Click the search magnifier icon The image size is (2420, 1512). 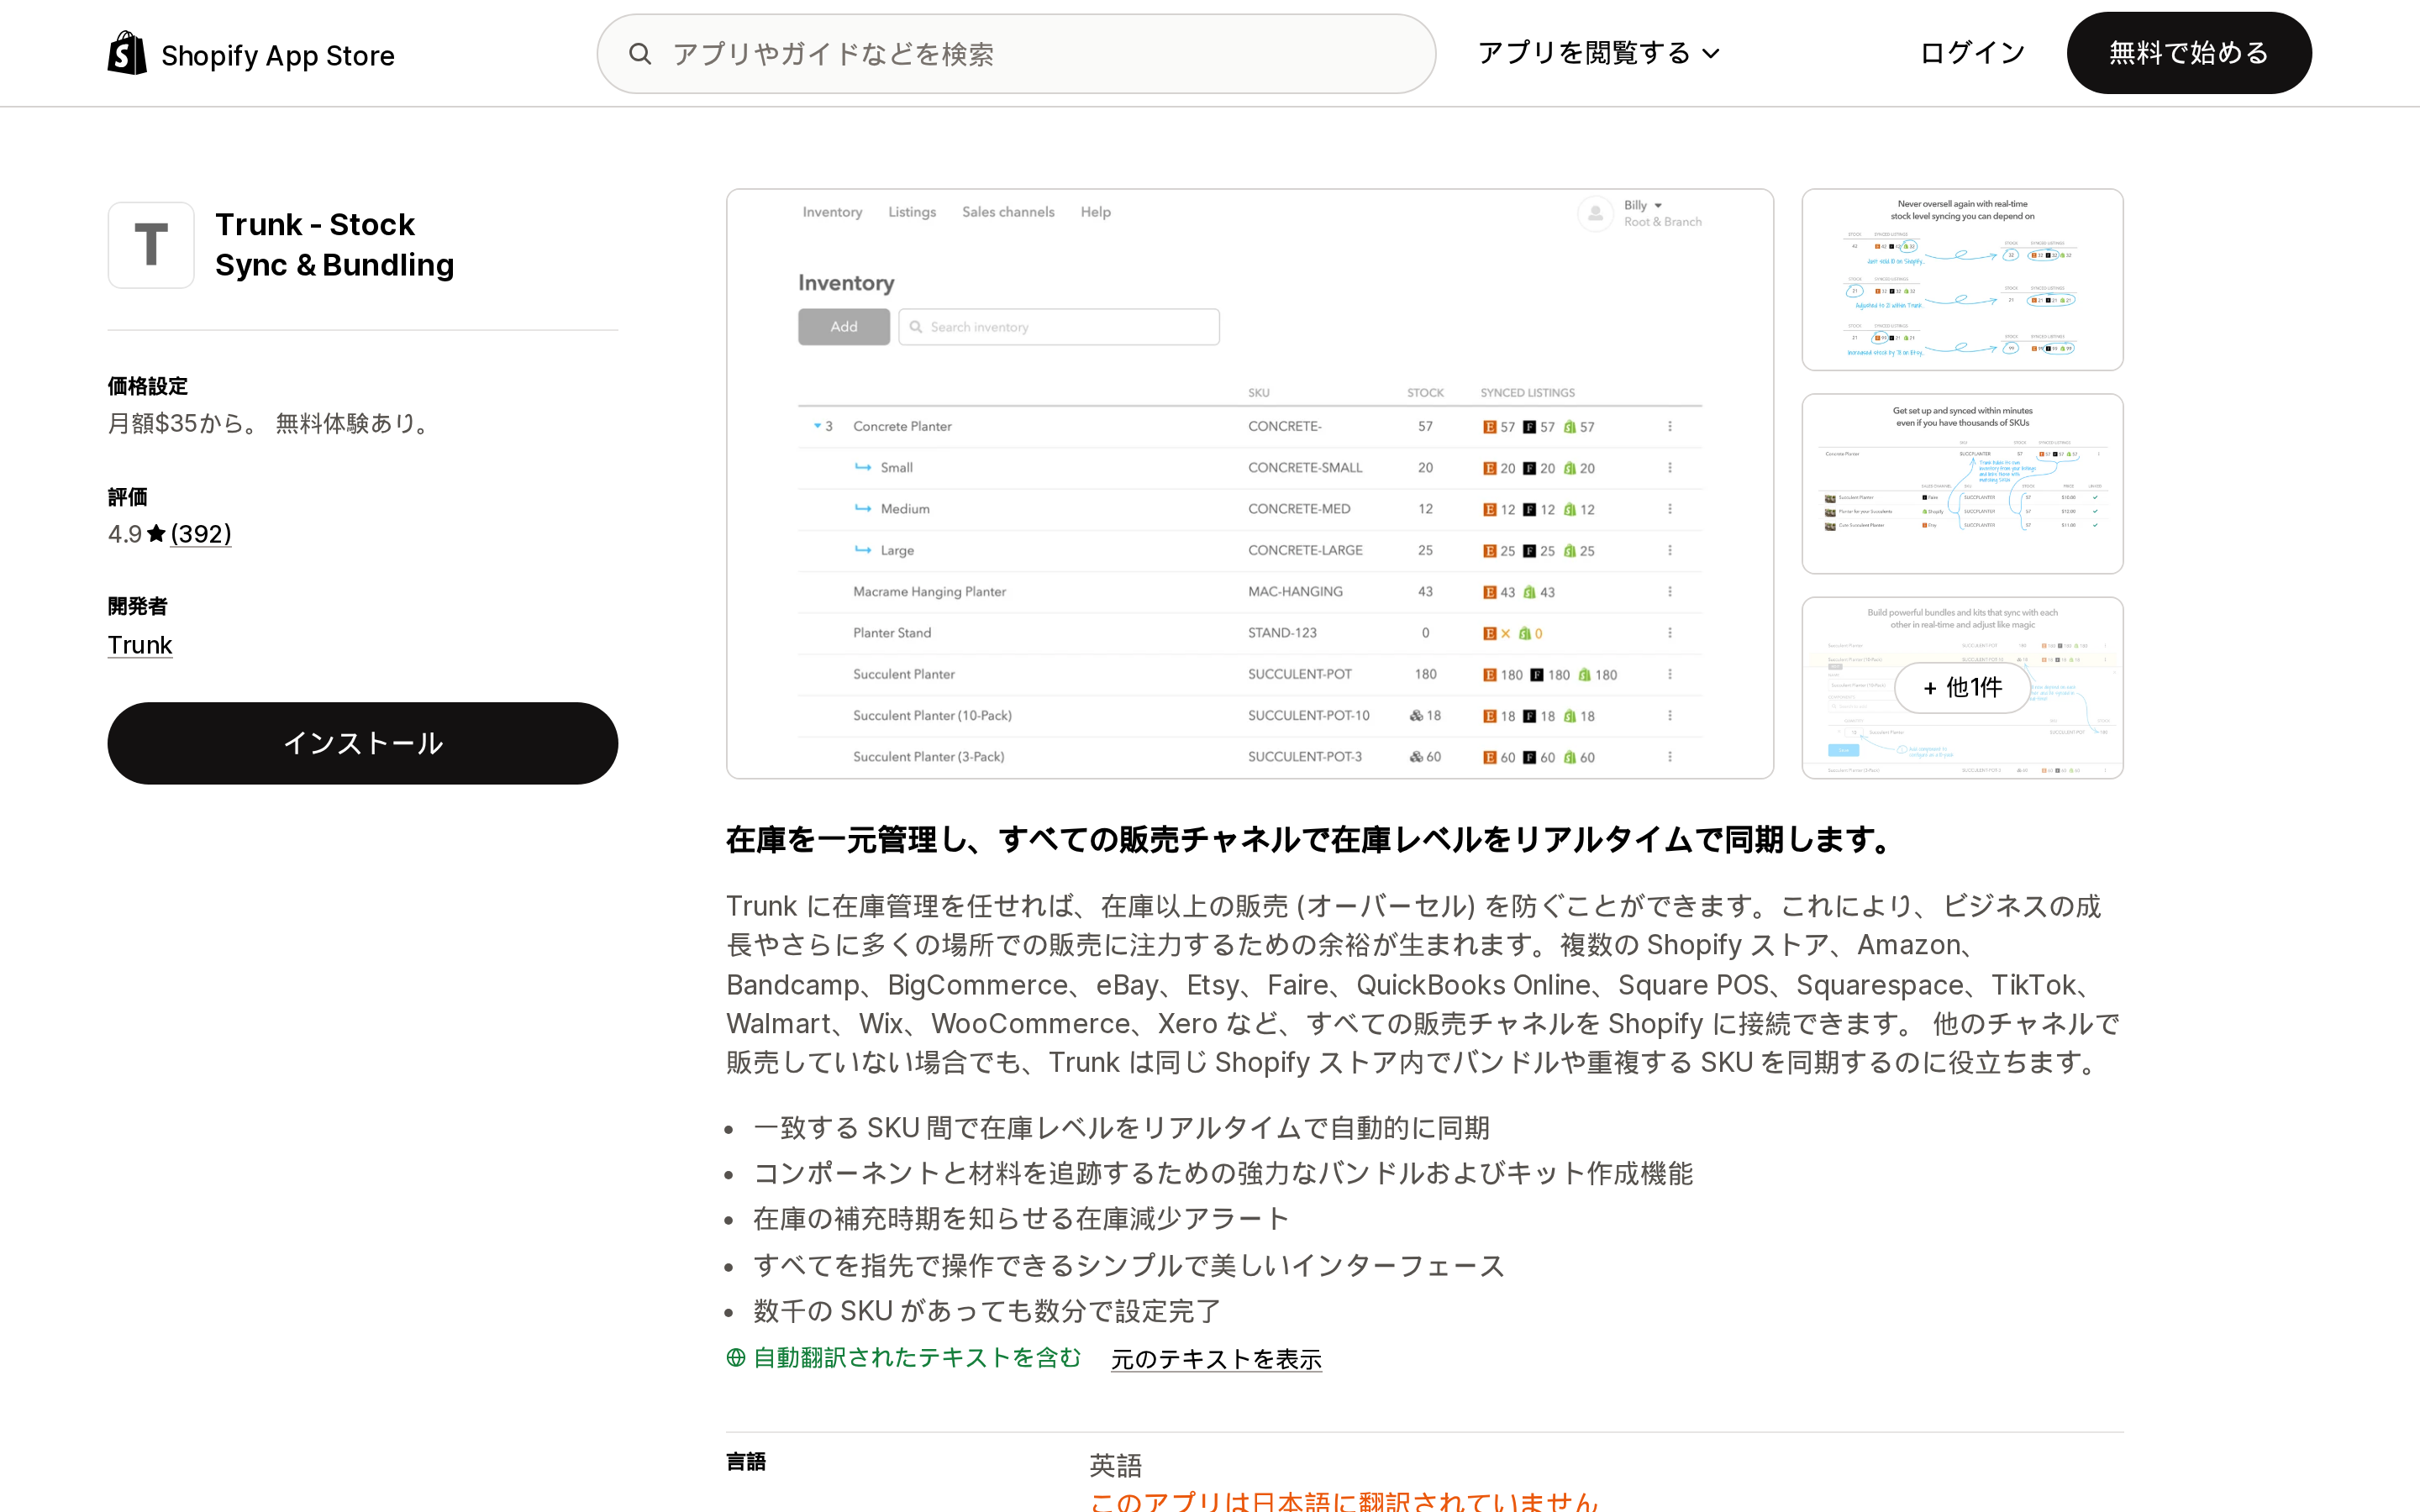tap(640, 54)
